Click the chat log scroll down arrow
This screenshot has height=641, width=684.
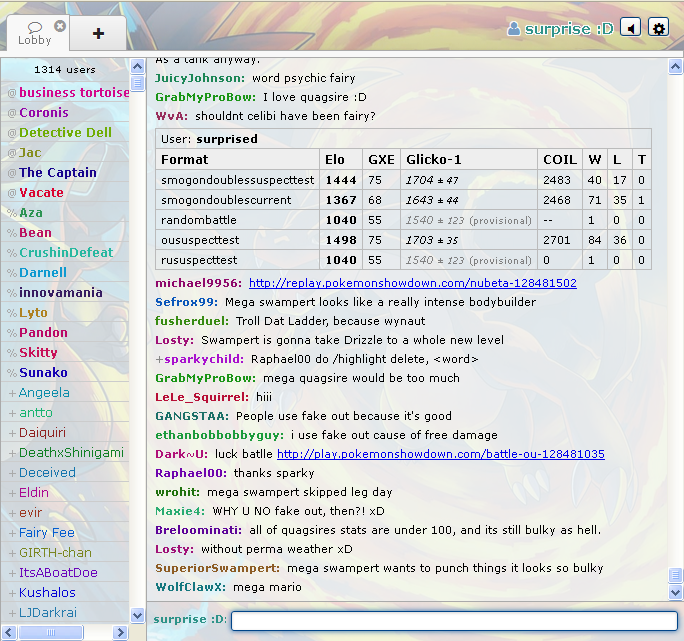click(675, 593)
